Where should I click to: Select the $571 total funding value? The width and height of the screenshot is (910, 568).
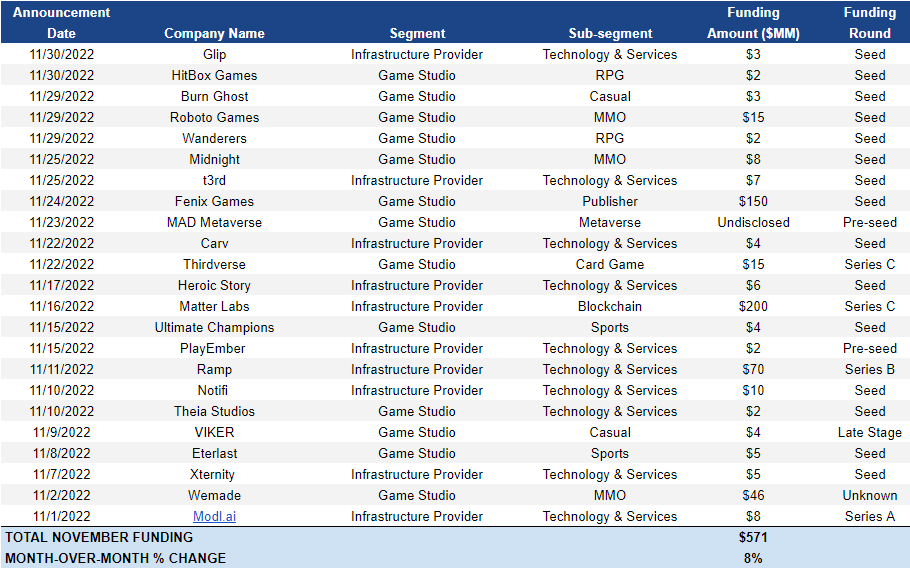tap(753, 537)
